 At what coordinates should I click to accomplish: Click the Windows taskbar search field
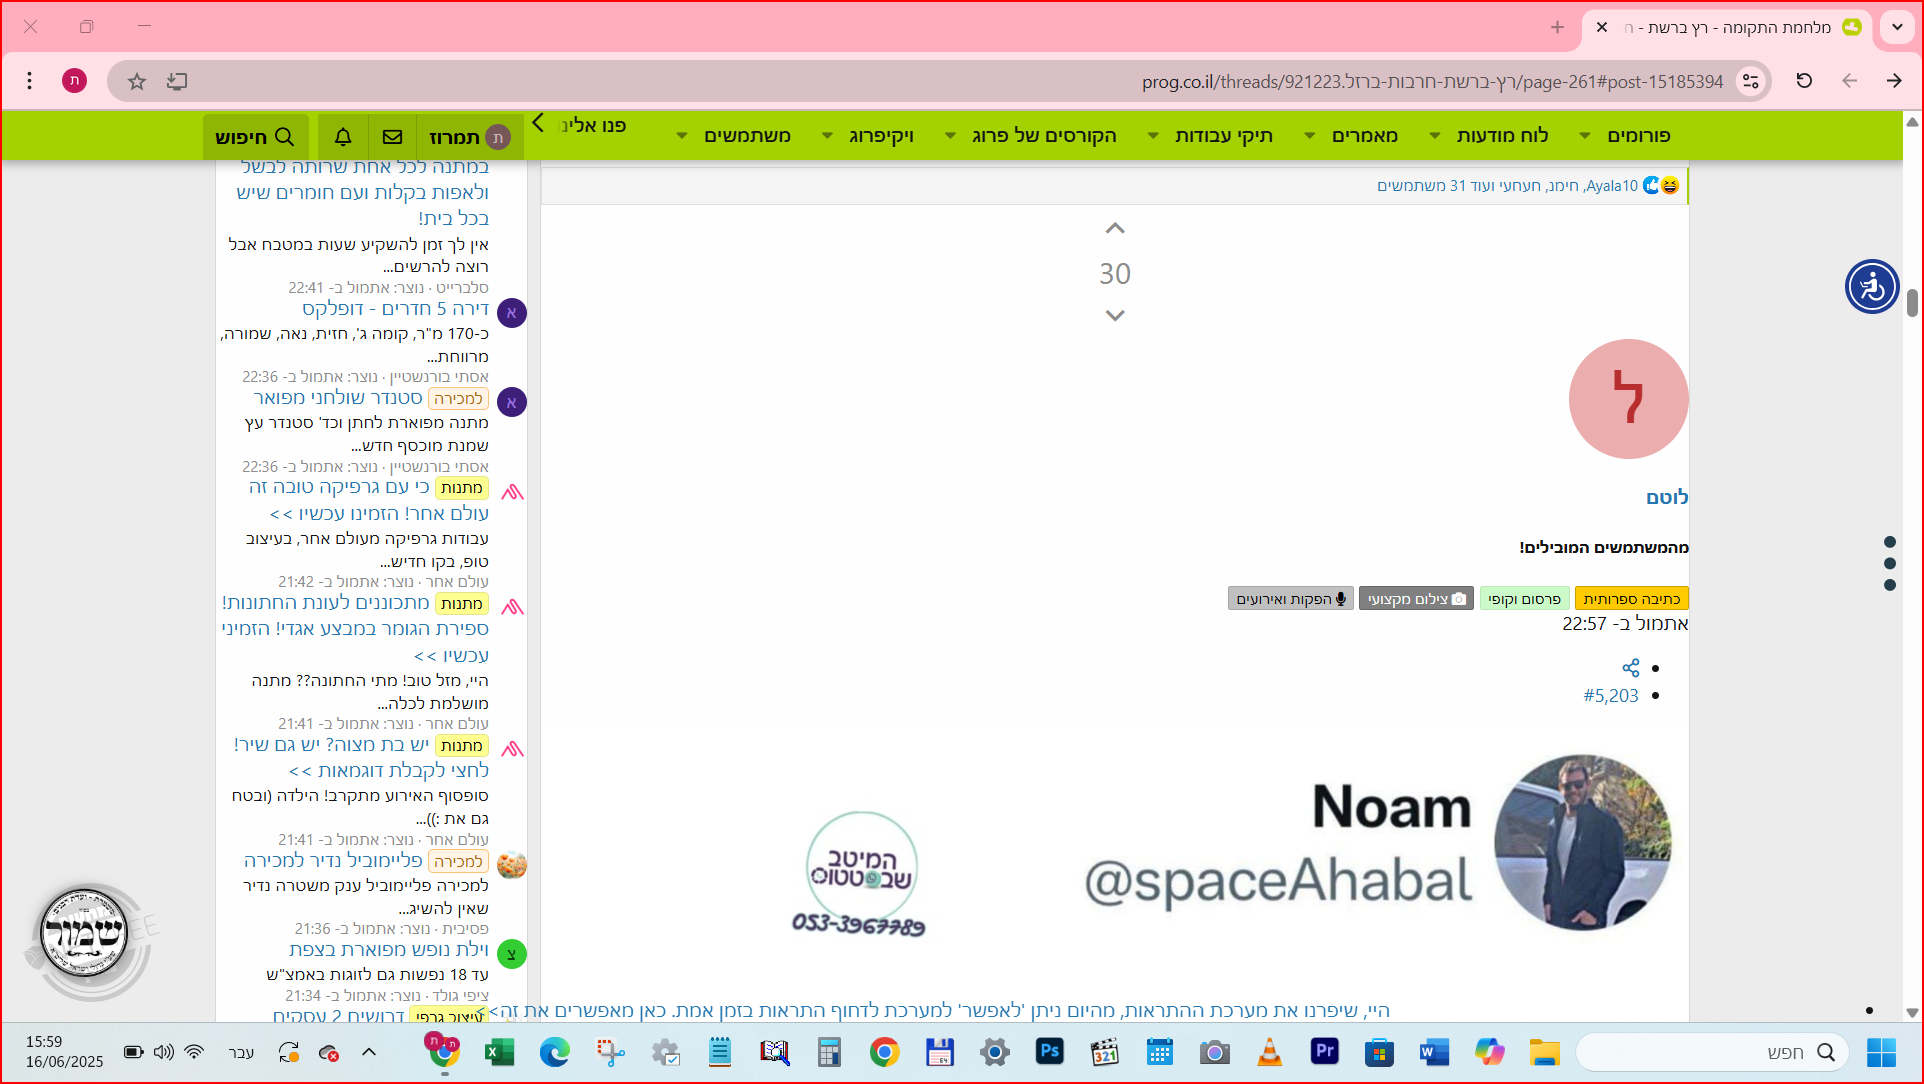[x=1710, y=1052]
